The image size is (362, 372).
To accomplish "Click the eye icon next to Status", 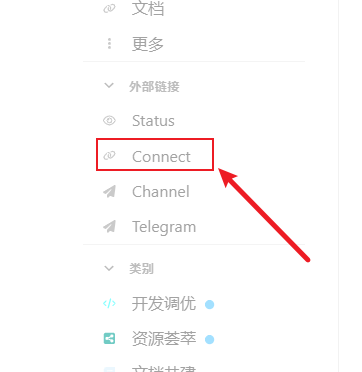I will [x=109, y=120].
